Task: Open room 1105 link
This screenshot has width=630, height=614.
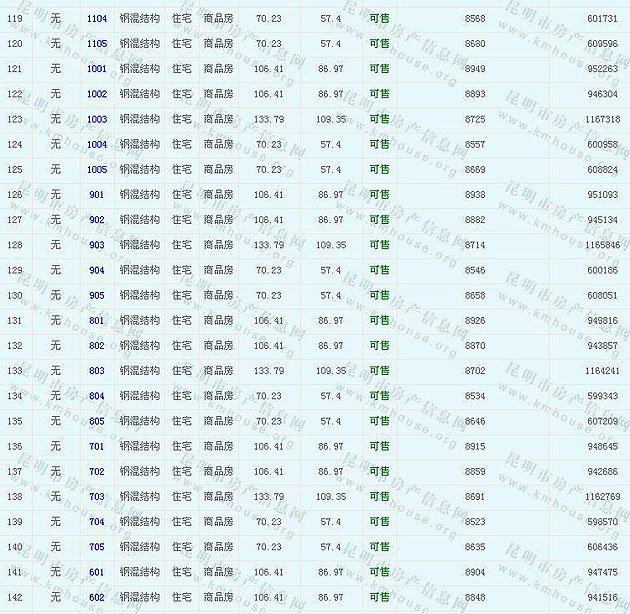Action: (97, 44)
